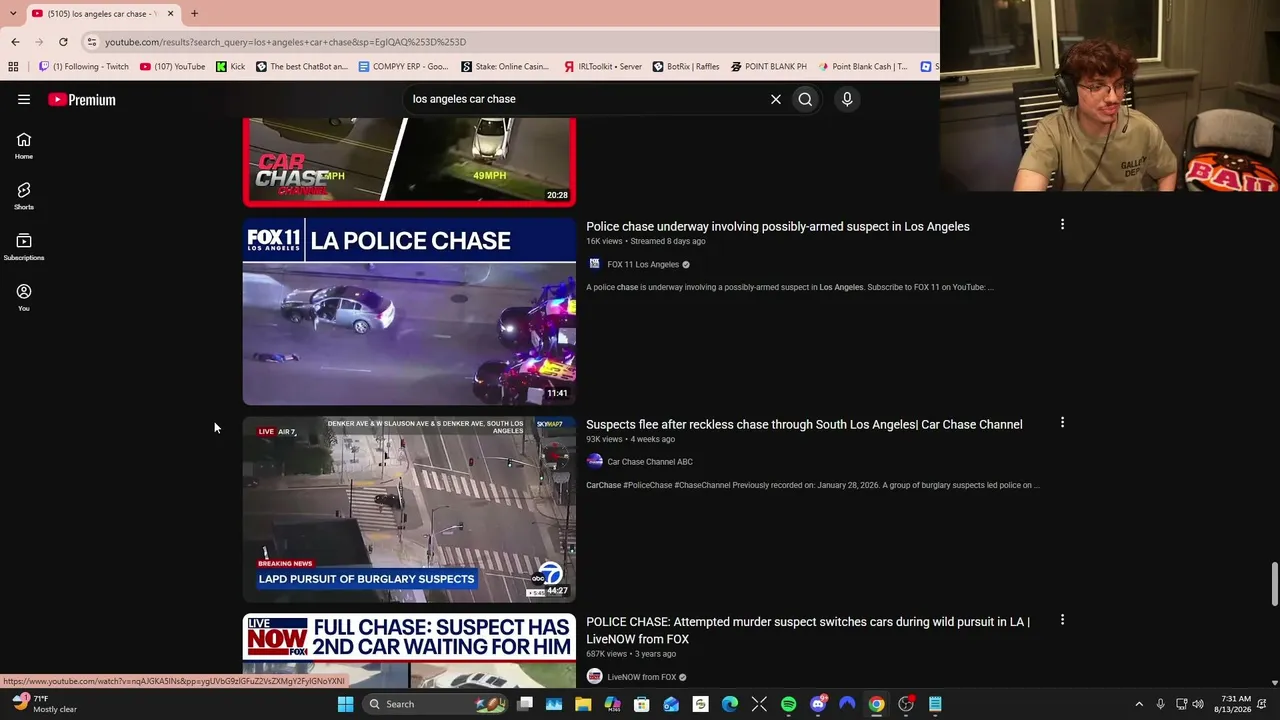Click the magnifier search button

point(805,99)
